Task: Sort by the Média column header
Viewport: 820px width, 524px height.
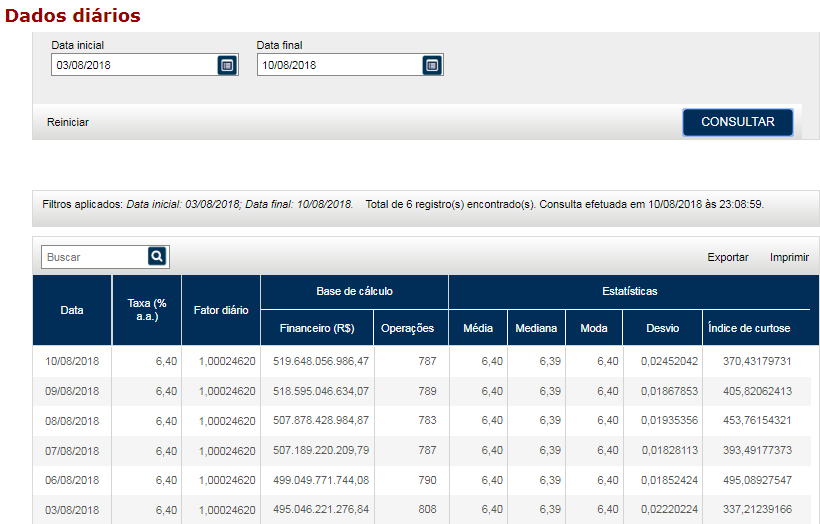Action: point(478,328)
